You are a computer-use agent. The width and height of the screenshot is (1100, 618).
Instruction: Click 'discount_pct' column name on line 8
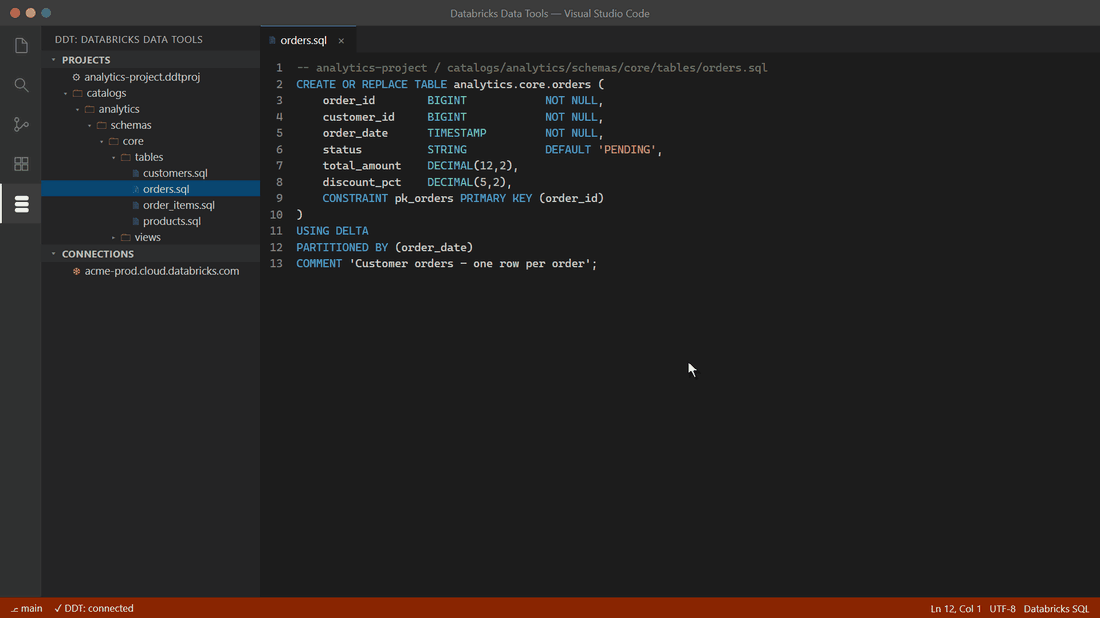coord(362,182)
